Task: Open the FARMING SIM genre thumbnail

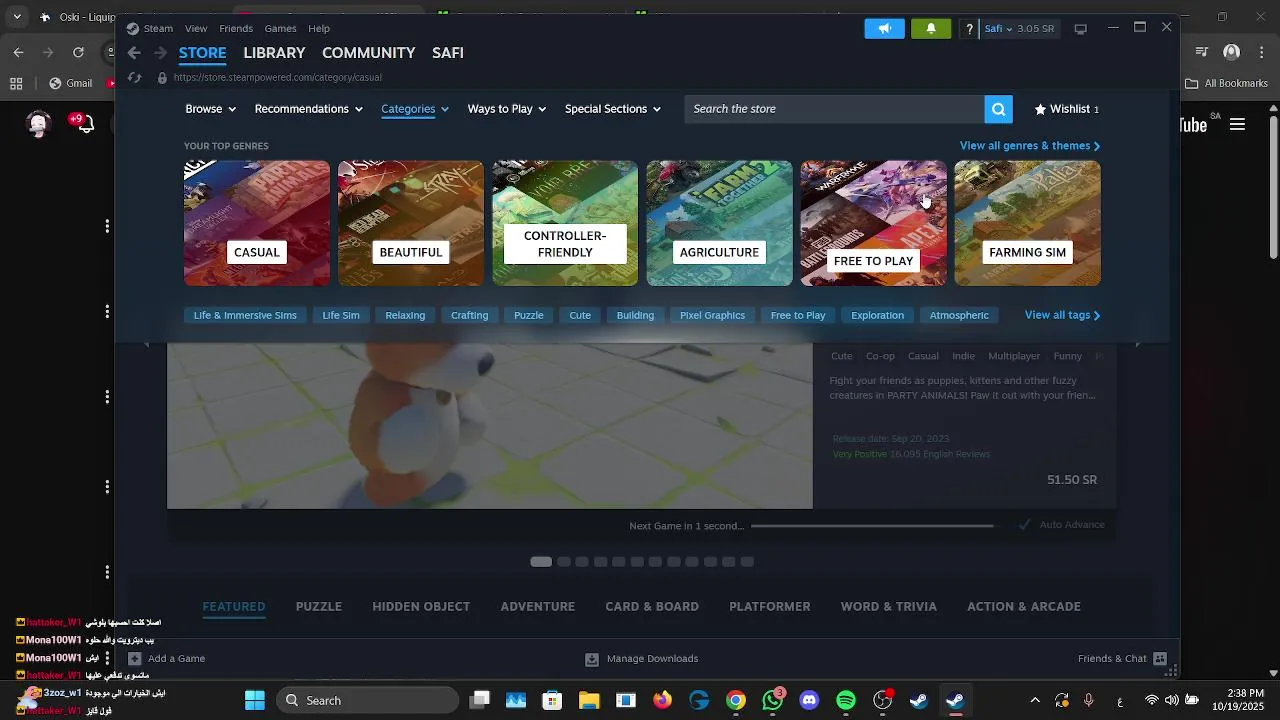Action: tap(1028, 223)
